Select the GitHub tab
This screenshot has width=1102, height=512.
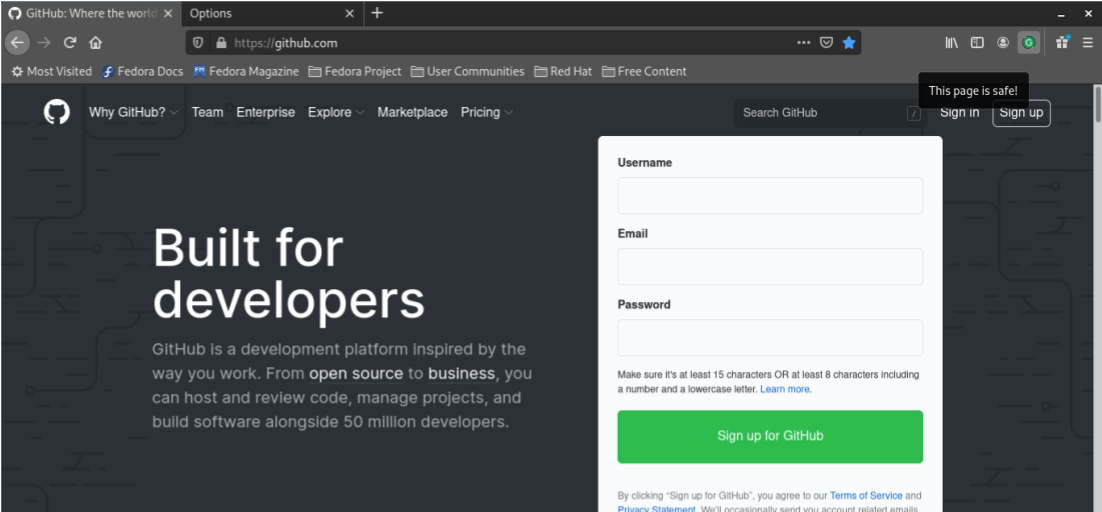pos(91,13)
